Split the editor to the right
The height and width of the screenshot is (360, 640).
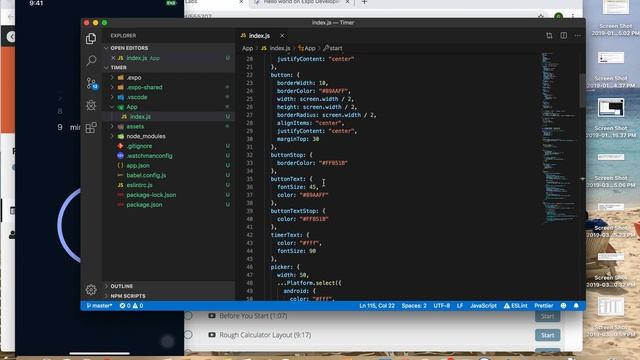click(564, 36)
